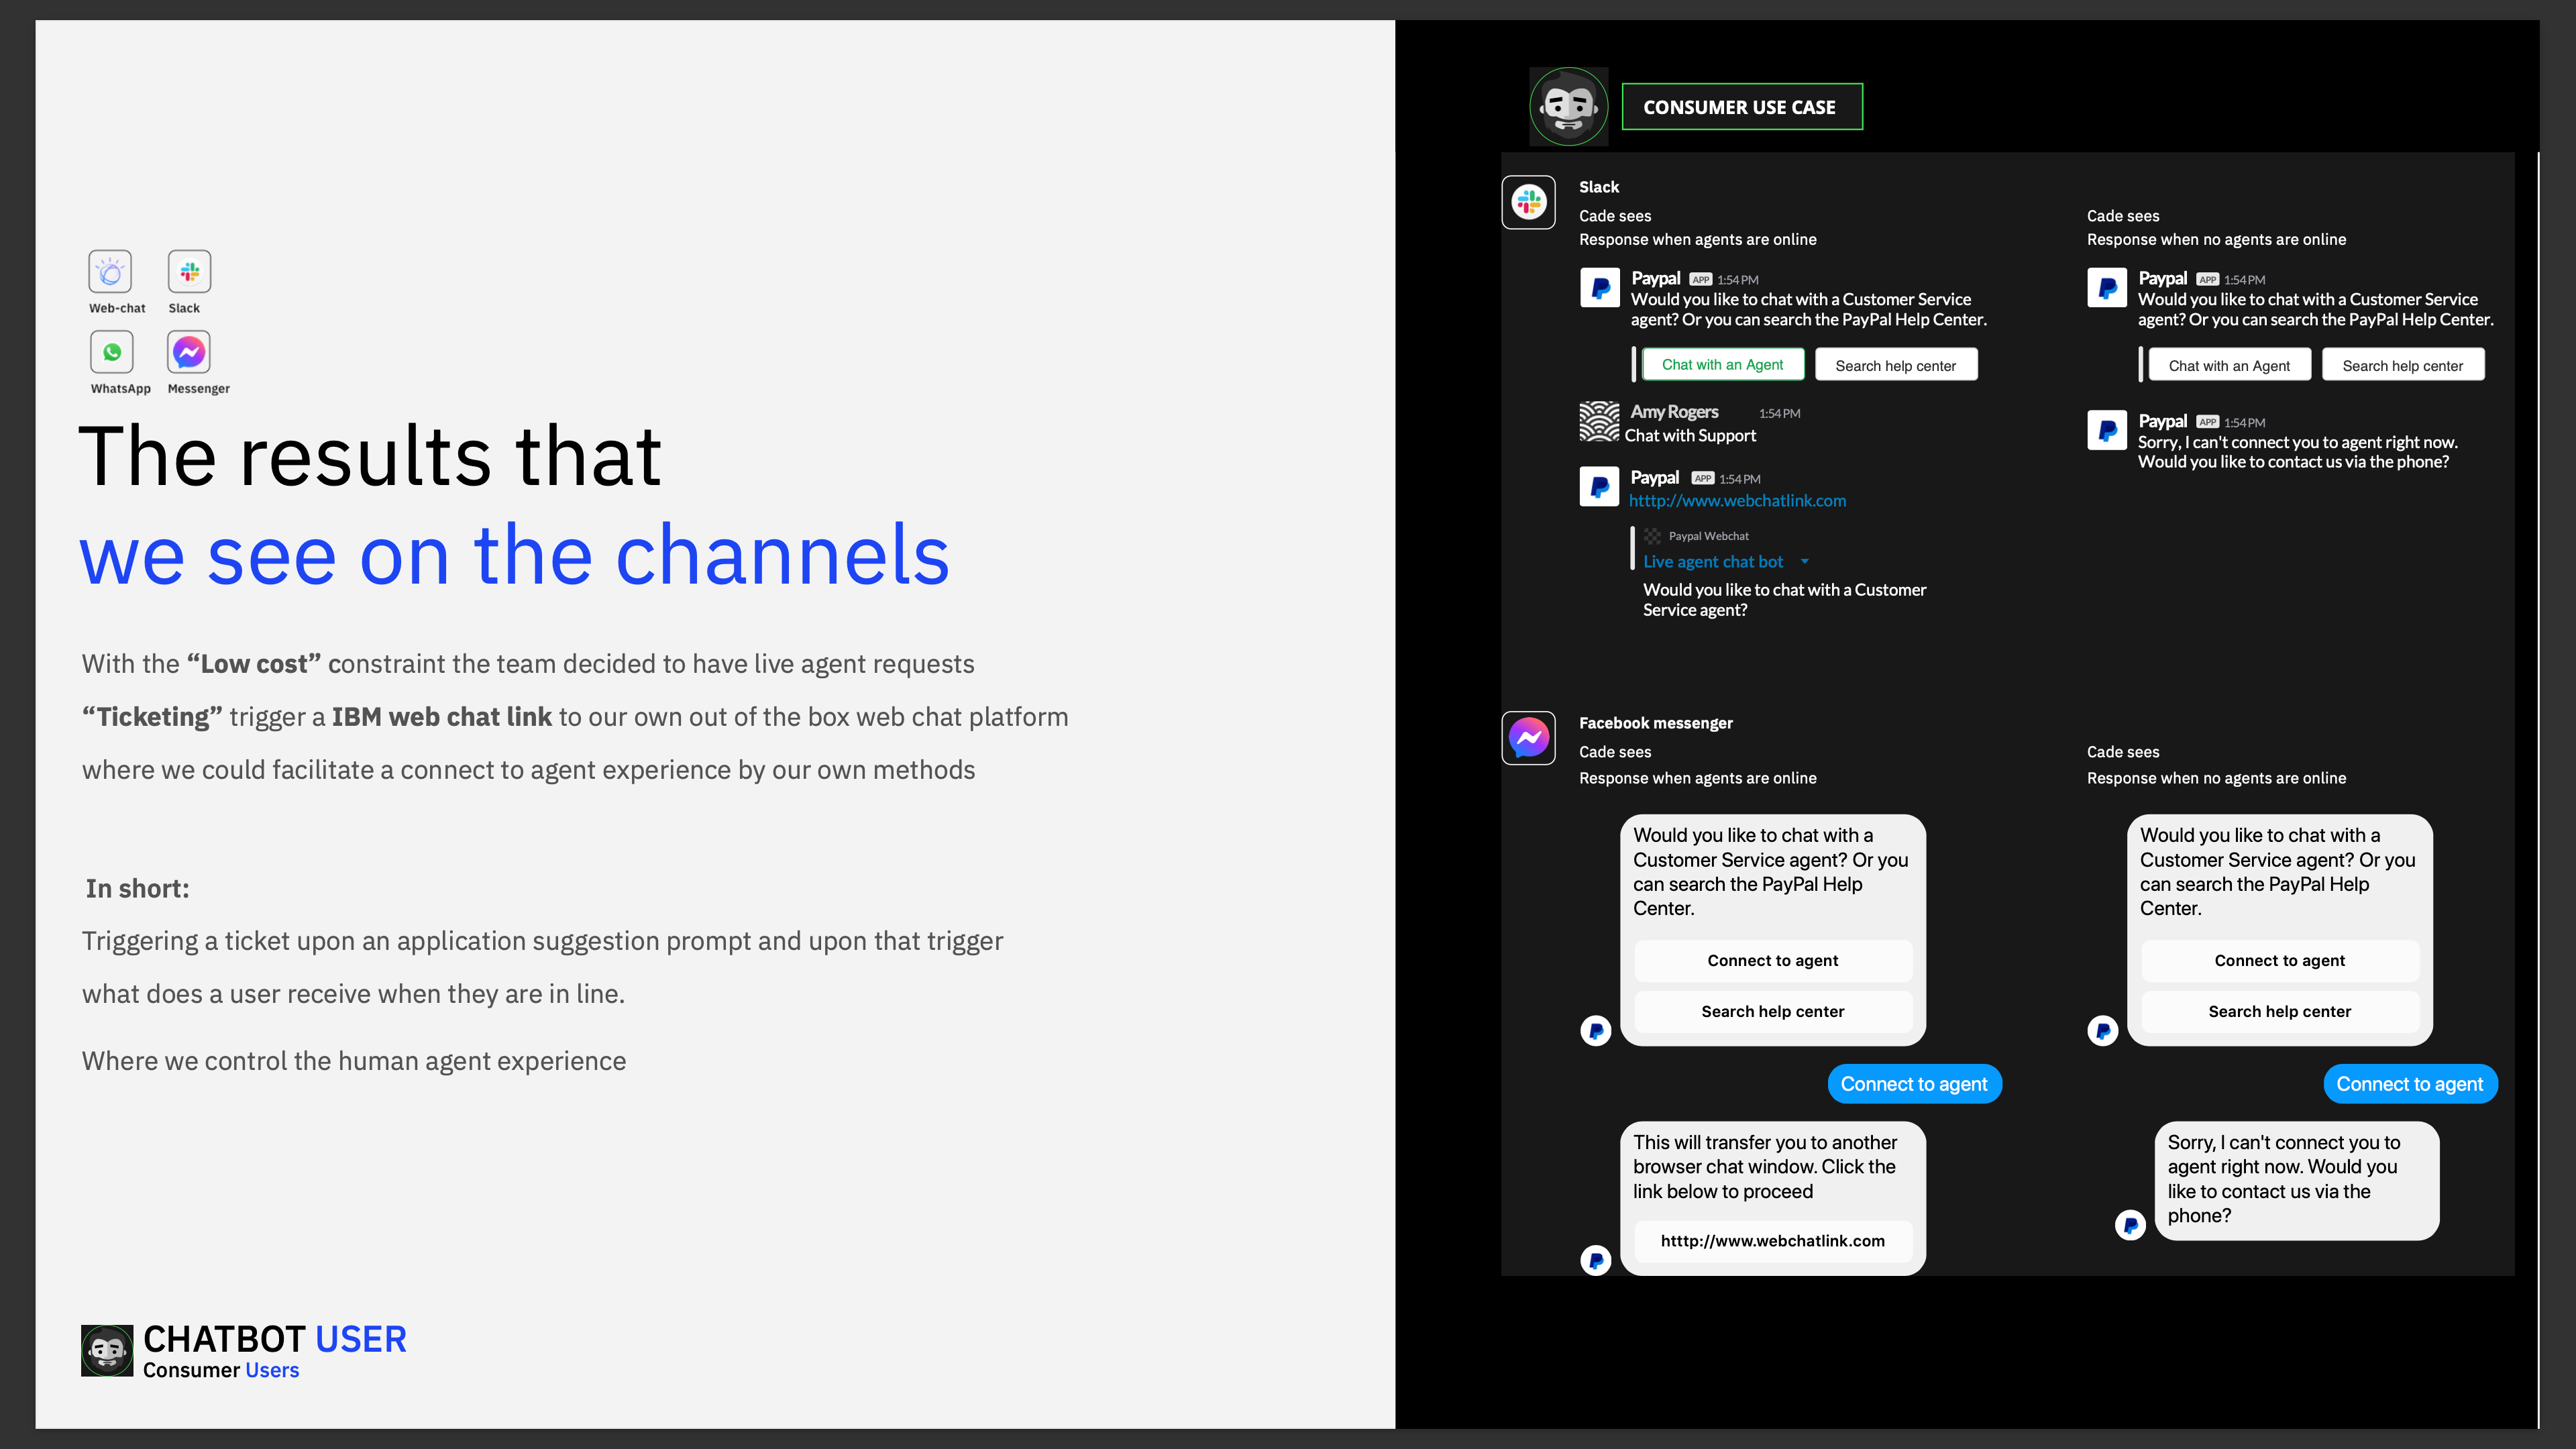Viewport: 2576px width, 1449px height.
Task: Click Paypal avatar below no-agents Messenger bubble
Action: pos(2103,1030)
